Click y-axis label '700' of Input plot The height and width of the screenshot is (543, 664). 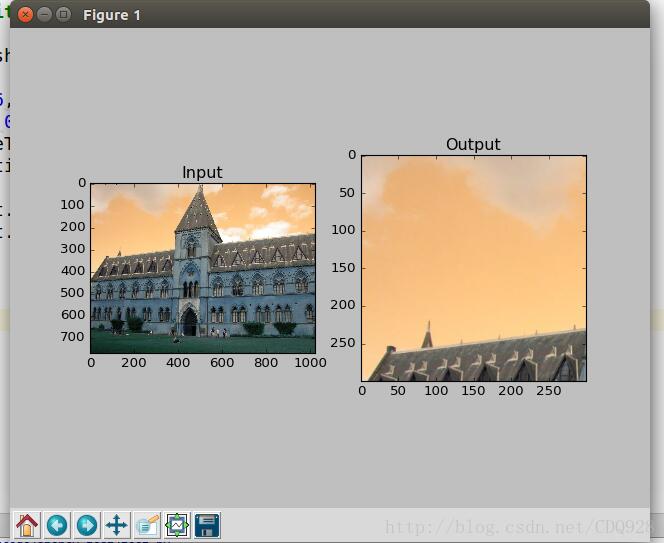click(x=72, y=337)
